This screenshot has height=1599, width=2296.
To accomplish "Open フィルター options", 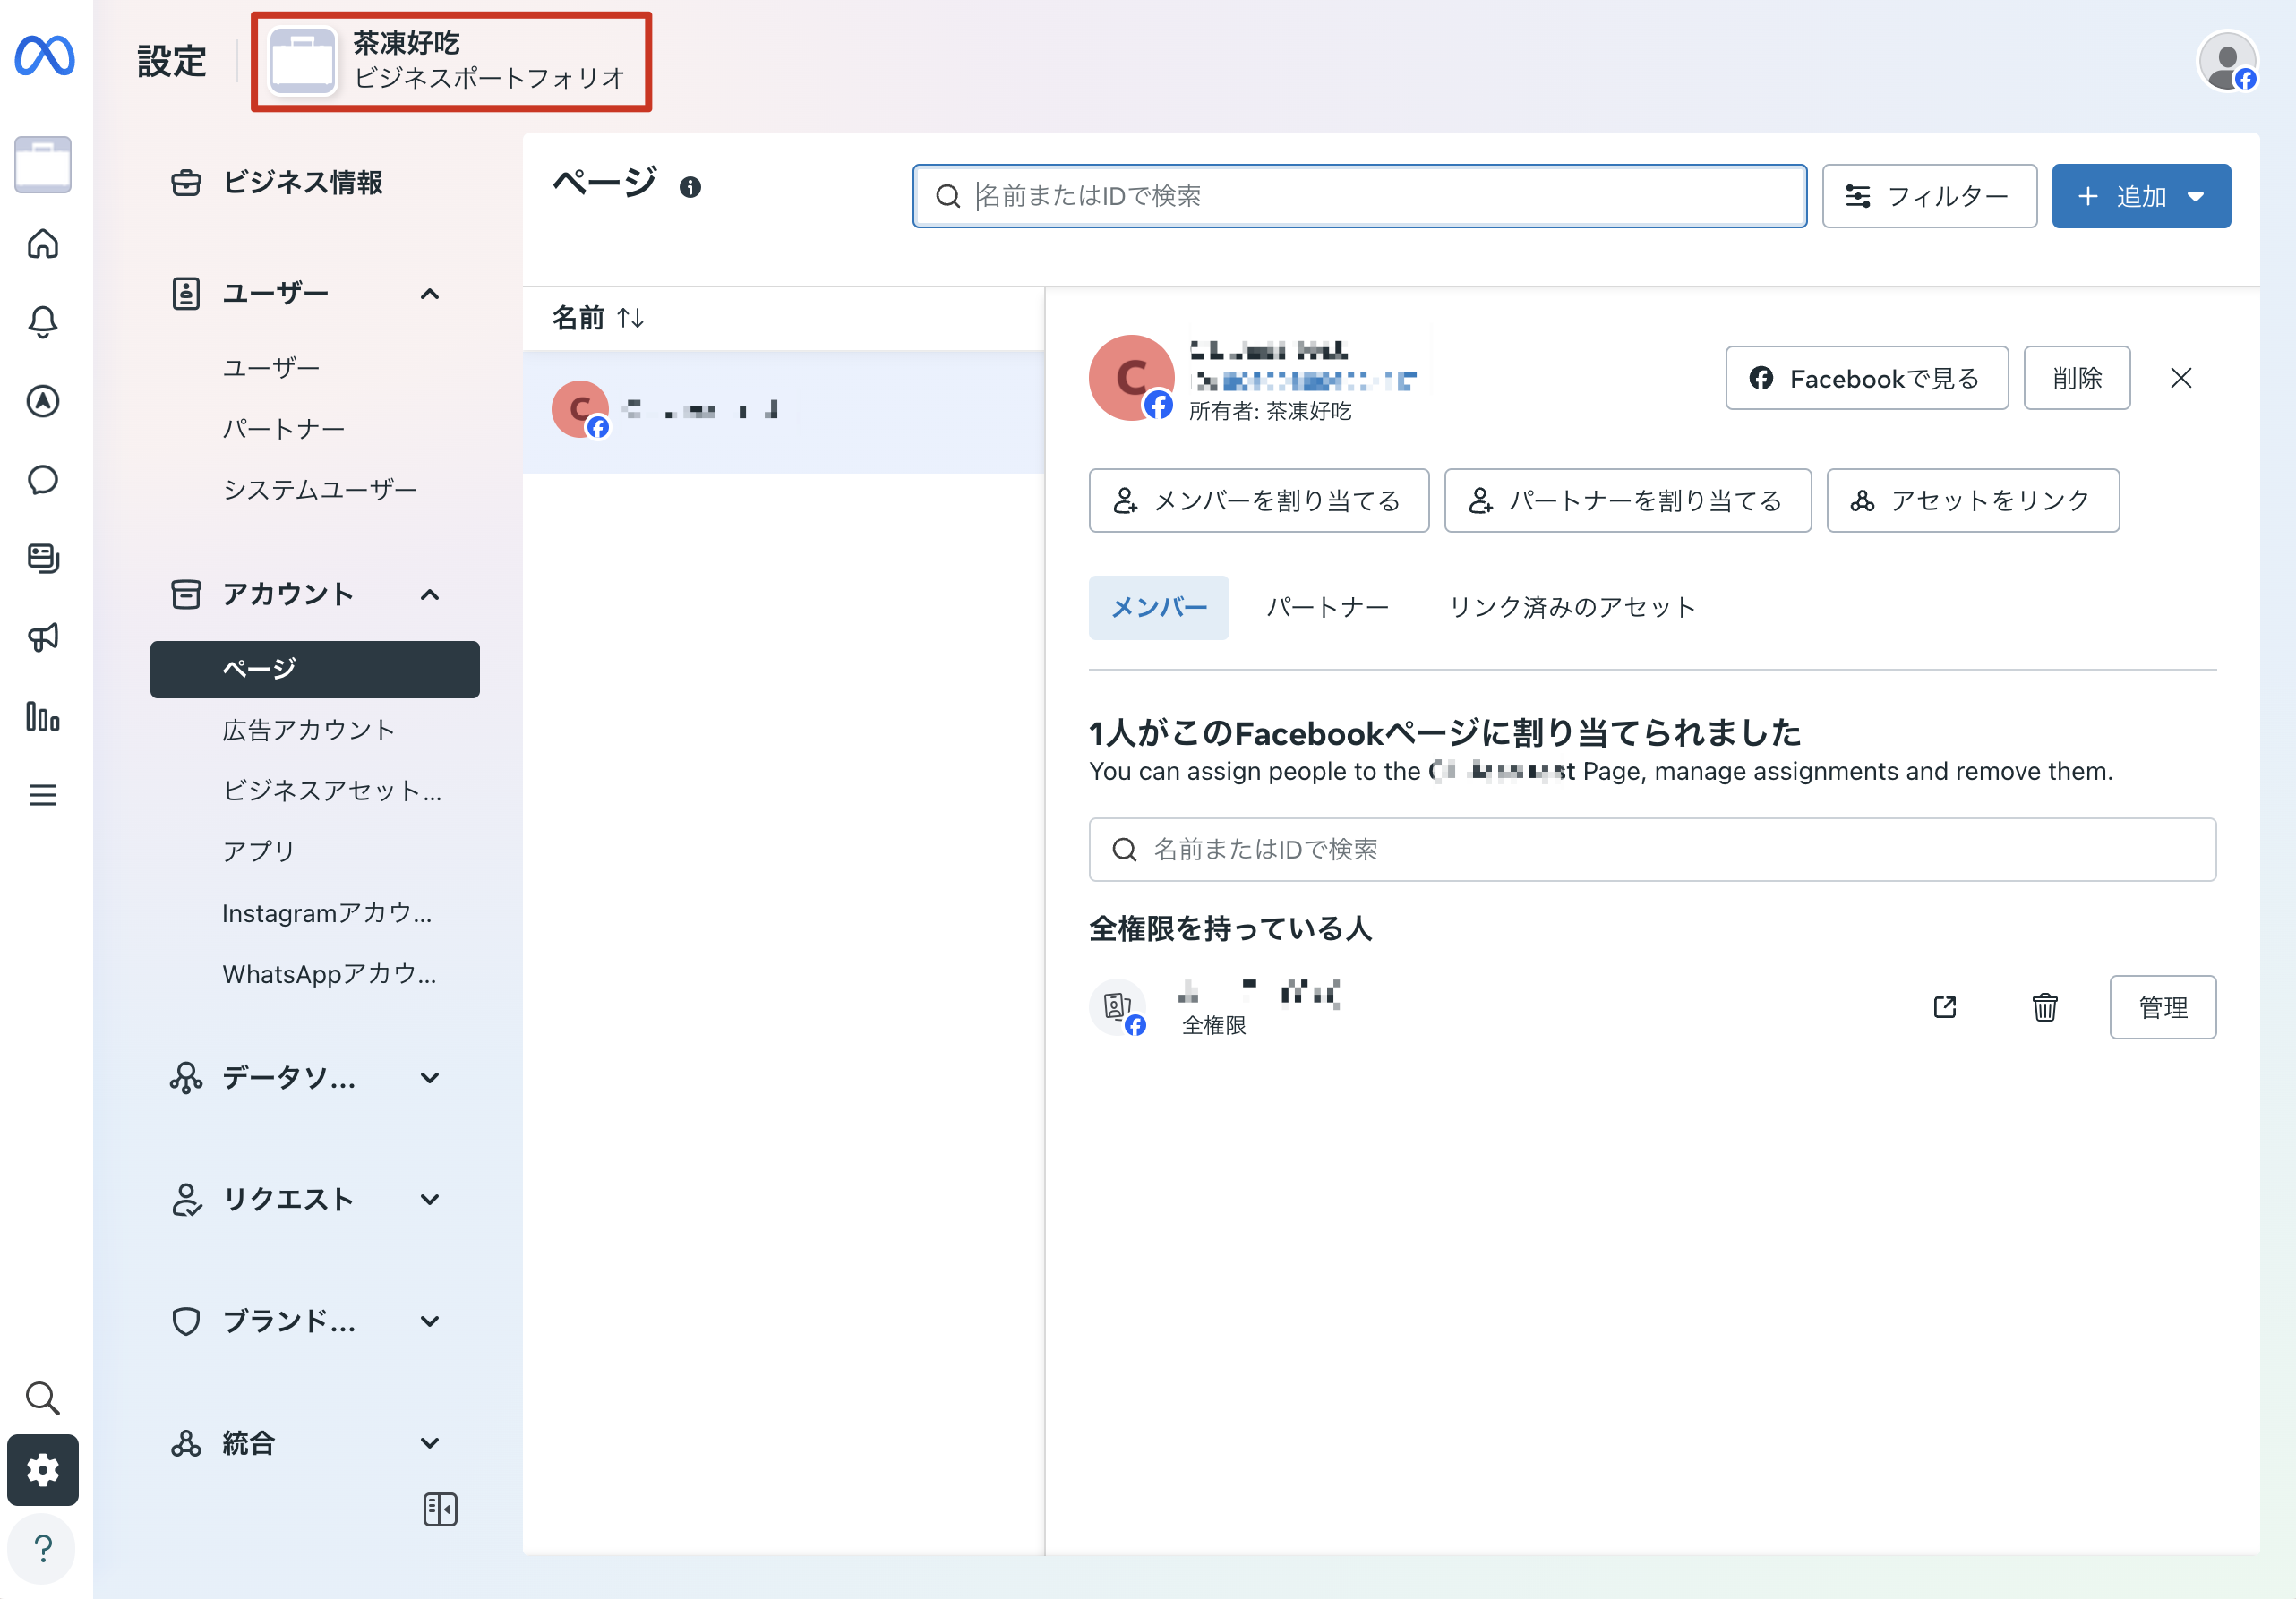I will [x=1929, y=196].
